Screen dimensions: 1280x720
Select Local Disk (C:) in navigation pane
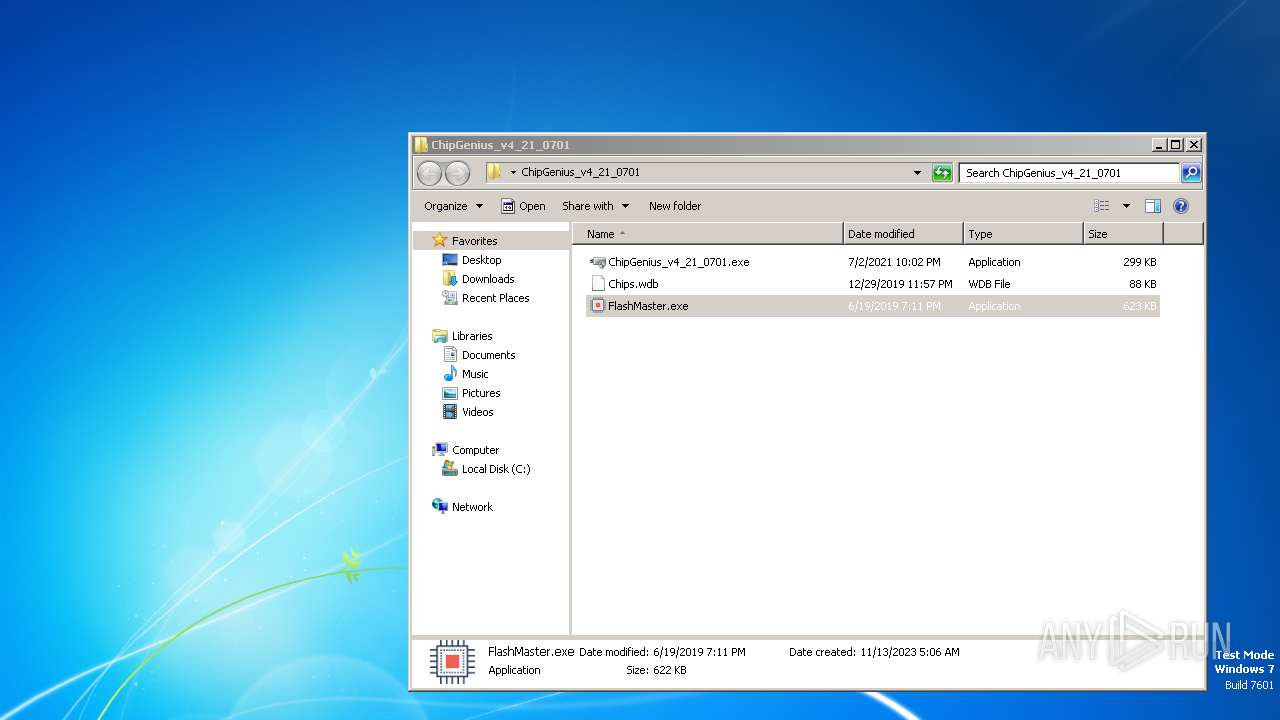[x=496, y=469]
